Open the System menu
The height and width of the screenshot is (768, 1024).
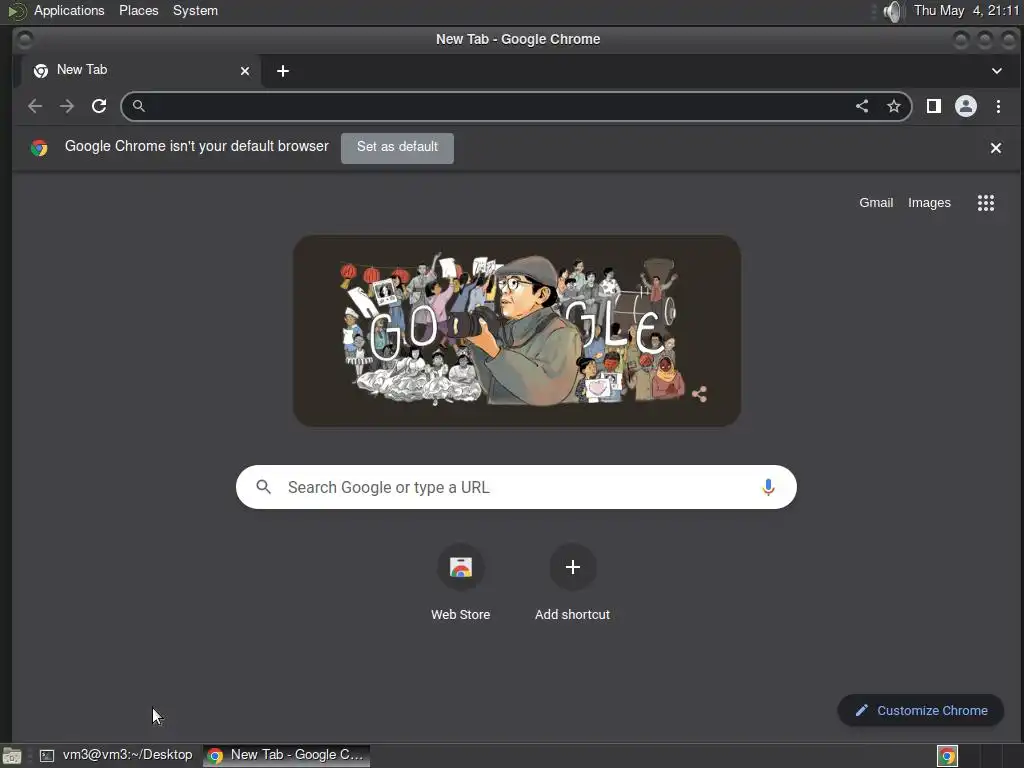click(x=195, y=10)
